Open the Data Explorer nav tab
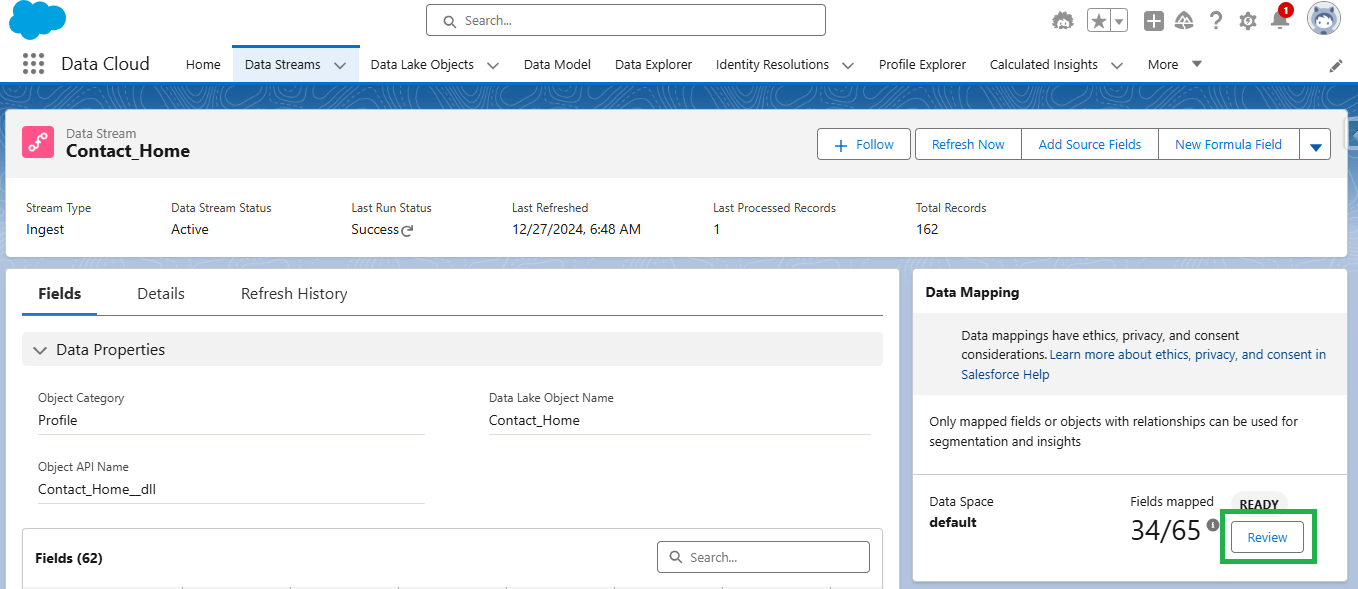The width and height of the screenshot is (1358, 589). point(653,64)
